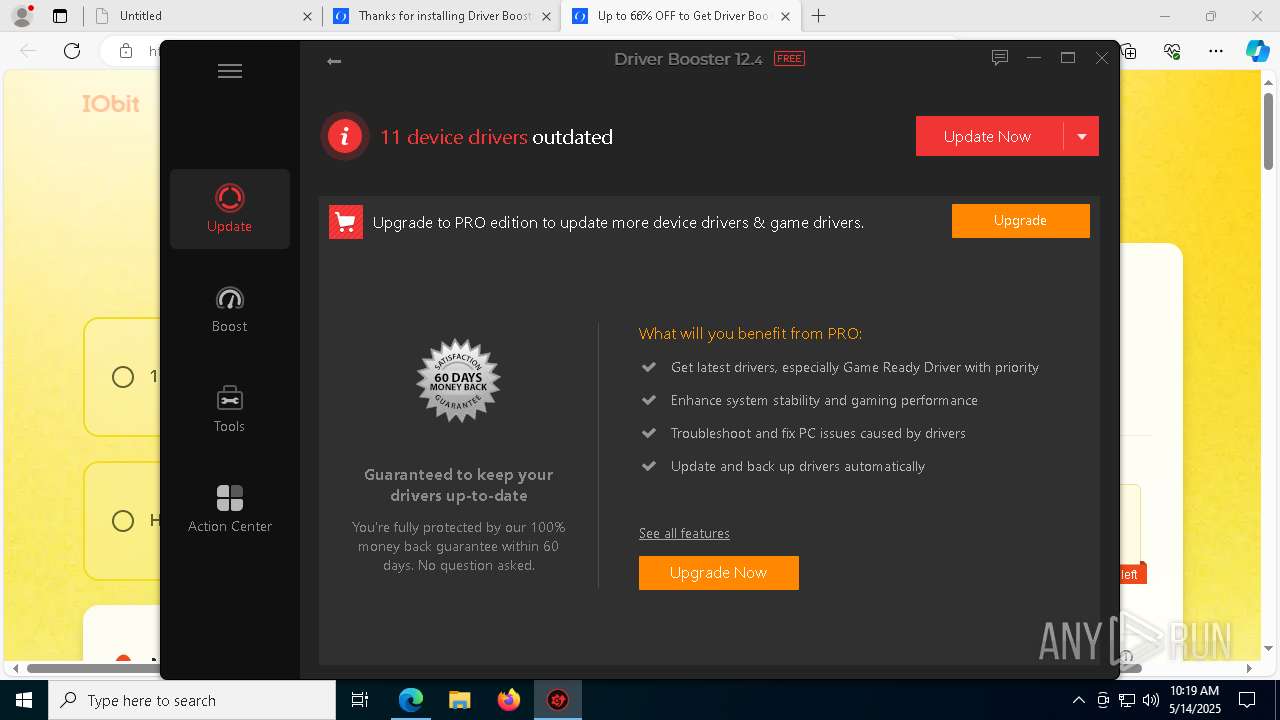This screenshot has width=1280, height=720.
Task: Click the Upgrade Now button
Action: click(x=718, y=573)
